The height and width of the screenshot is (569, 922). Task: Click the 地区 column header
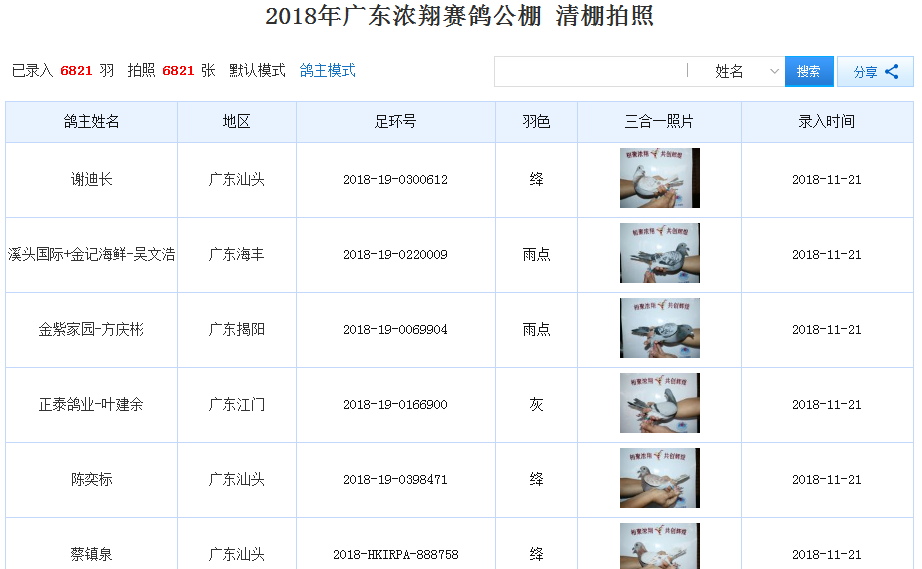point(237,122)
